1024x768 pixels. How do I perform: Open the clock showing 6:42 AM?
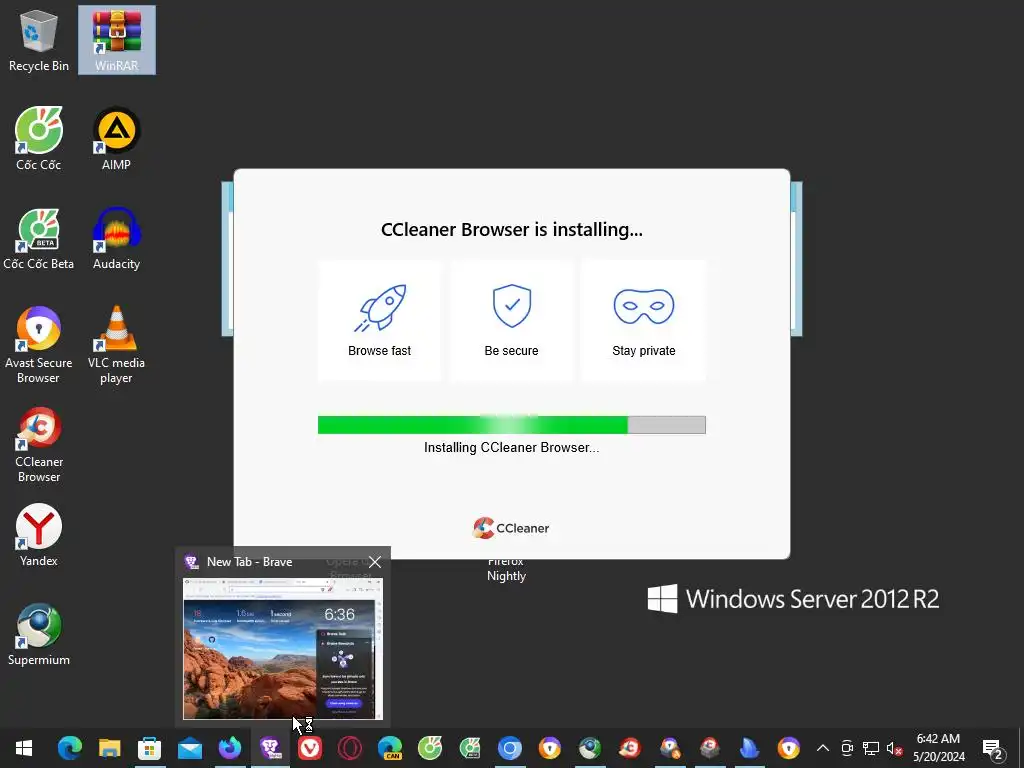pyautogui.click(x=938, y=748)
